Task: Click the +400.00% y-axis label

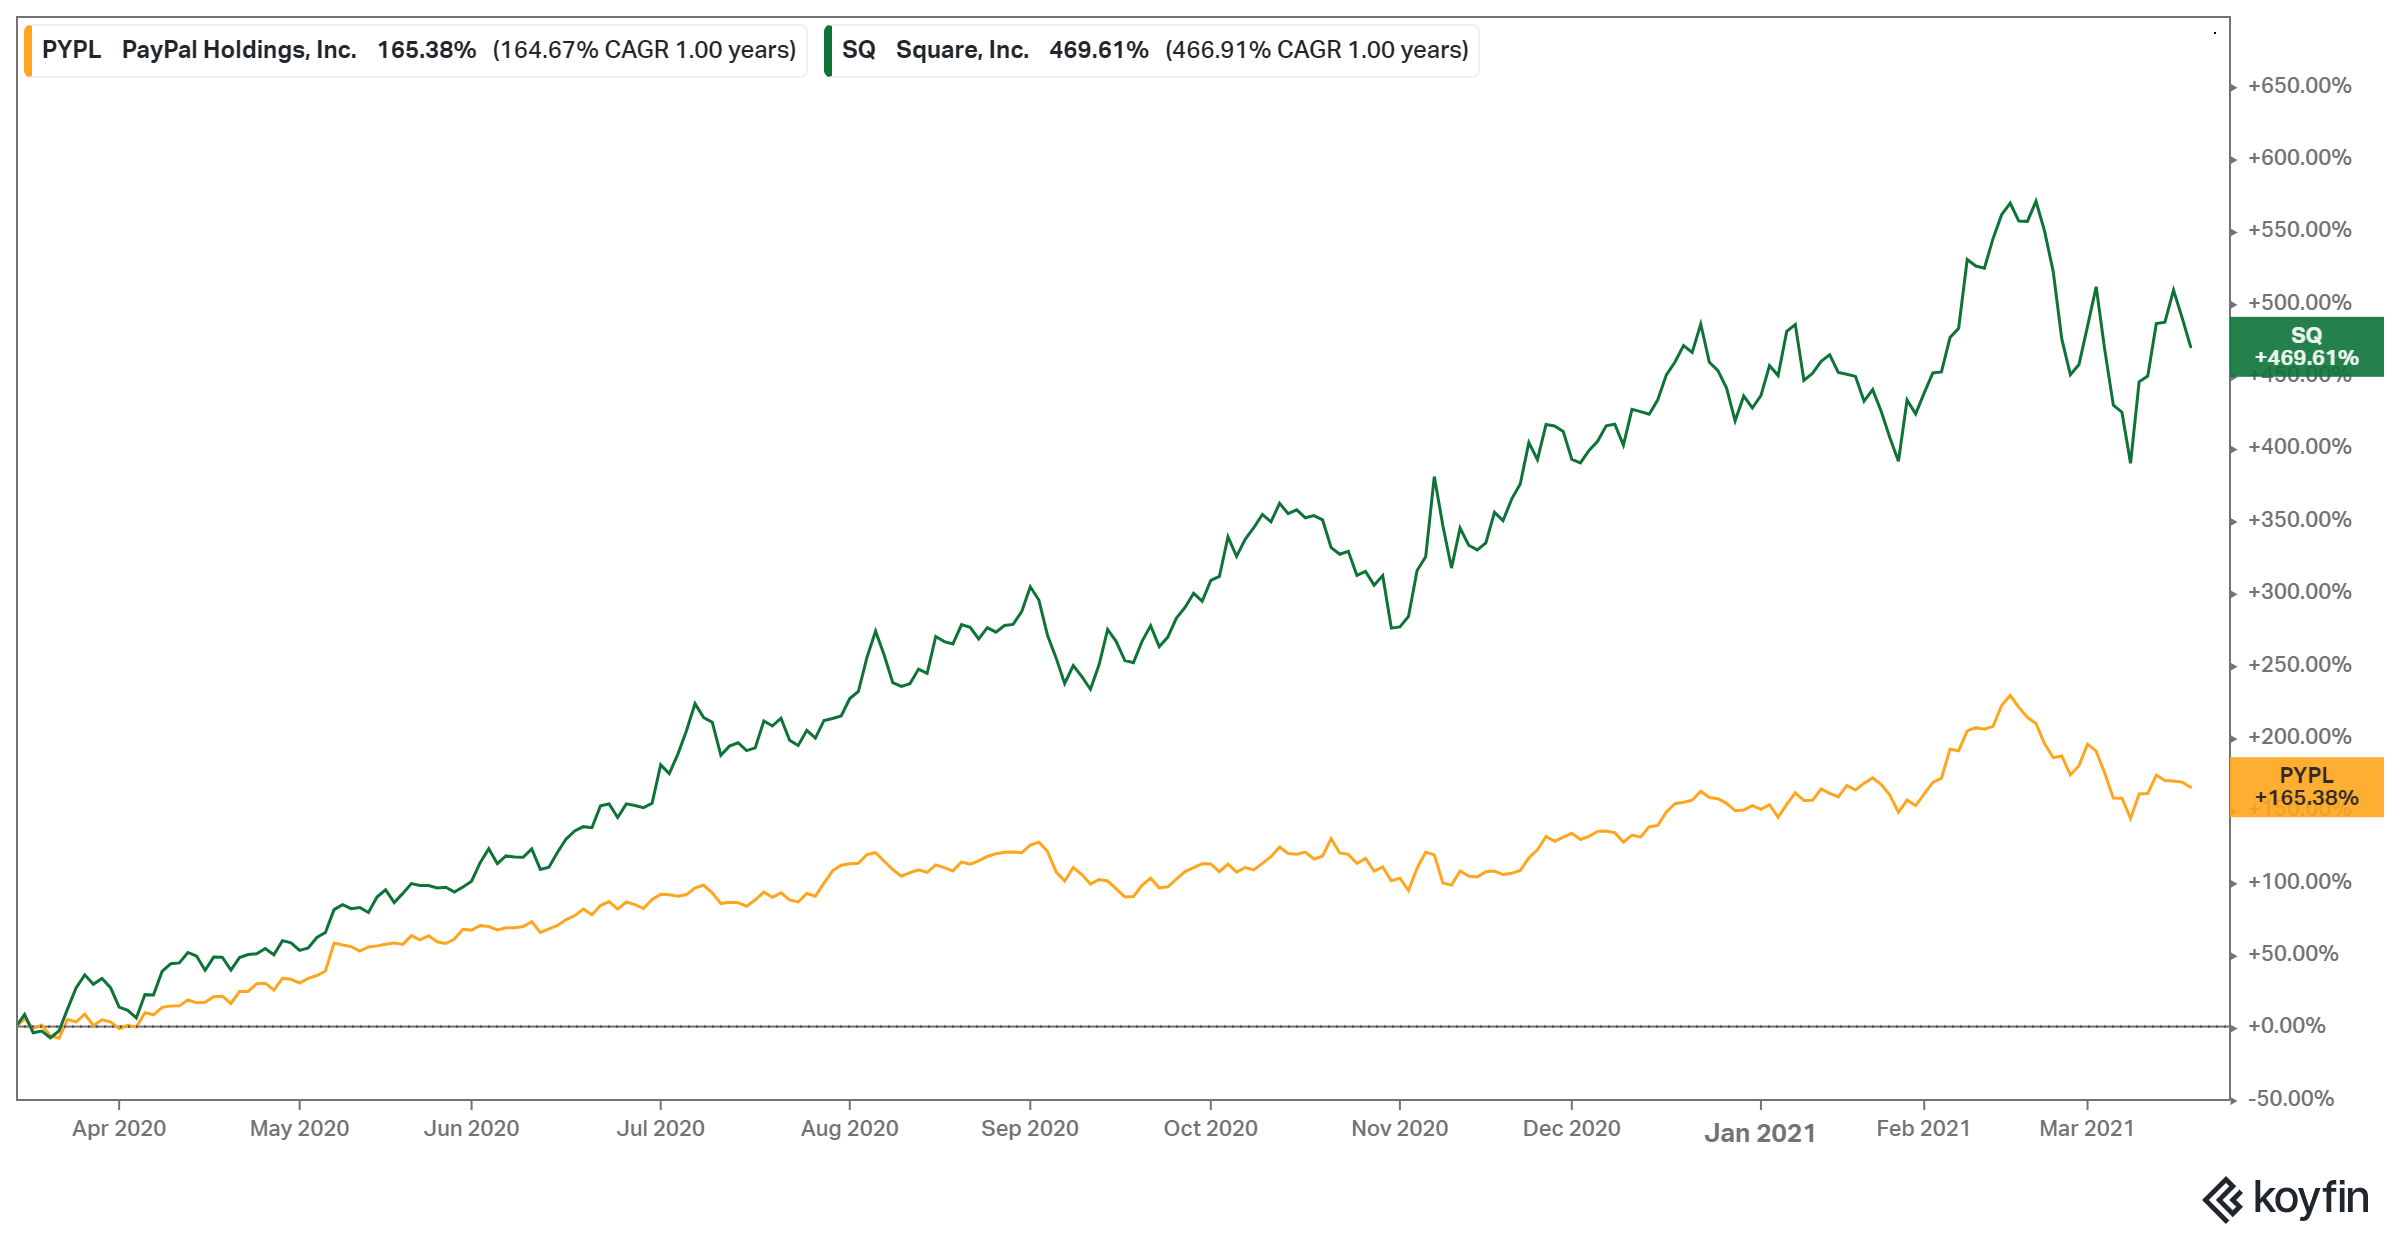Action: click(x=2299, y=447)
